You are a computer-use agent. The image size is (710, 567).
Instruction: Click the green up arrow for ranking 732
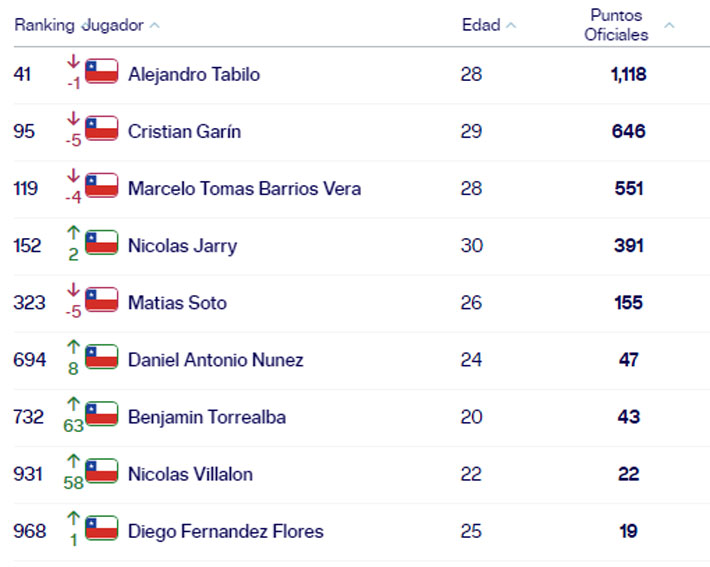[72, 403]
